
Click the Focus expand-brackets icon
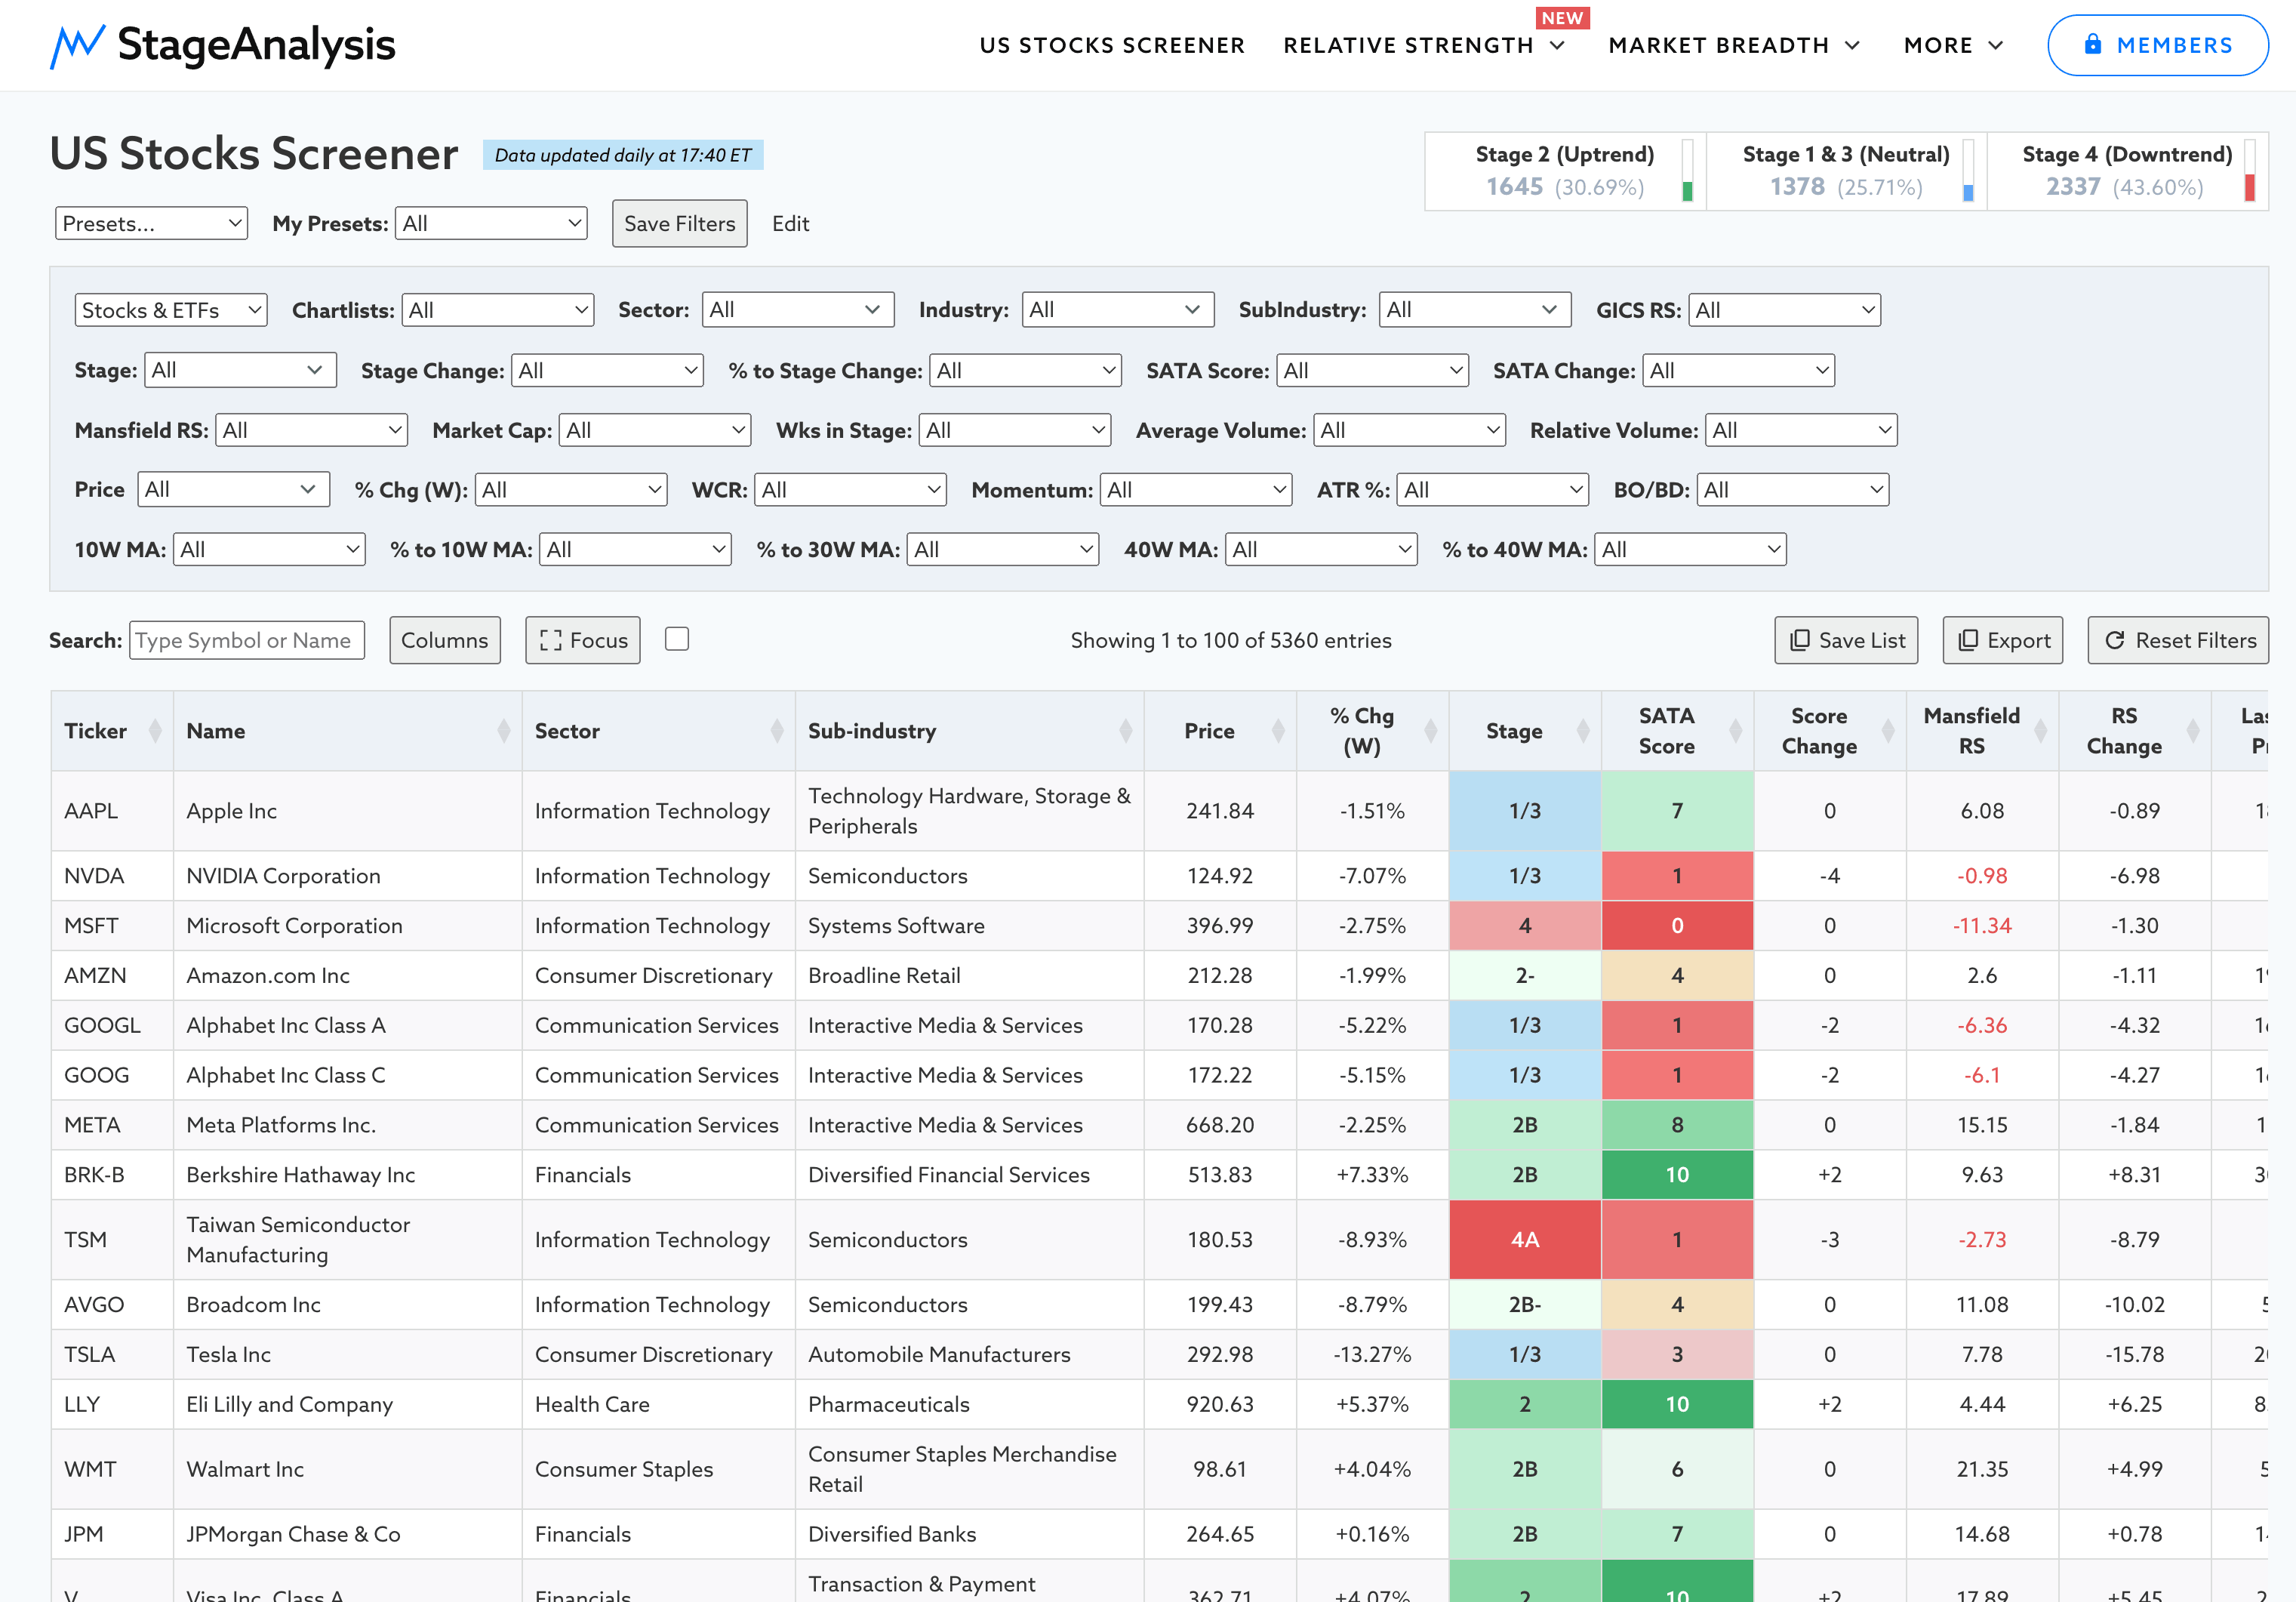coord(550,641)
